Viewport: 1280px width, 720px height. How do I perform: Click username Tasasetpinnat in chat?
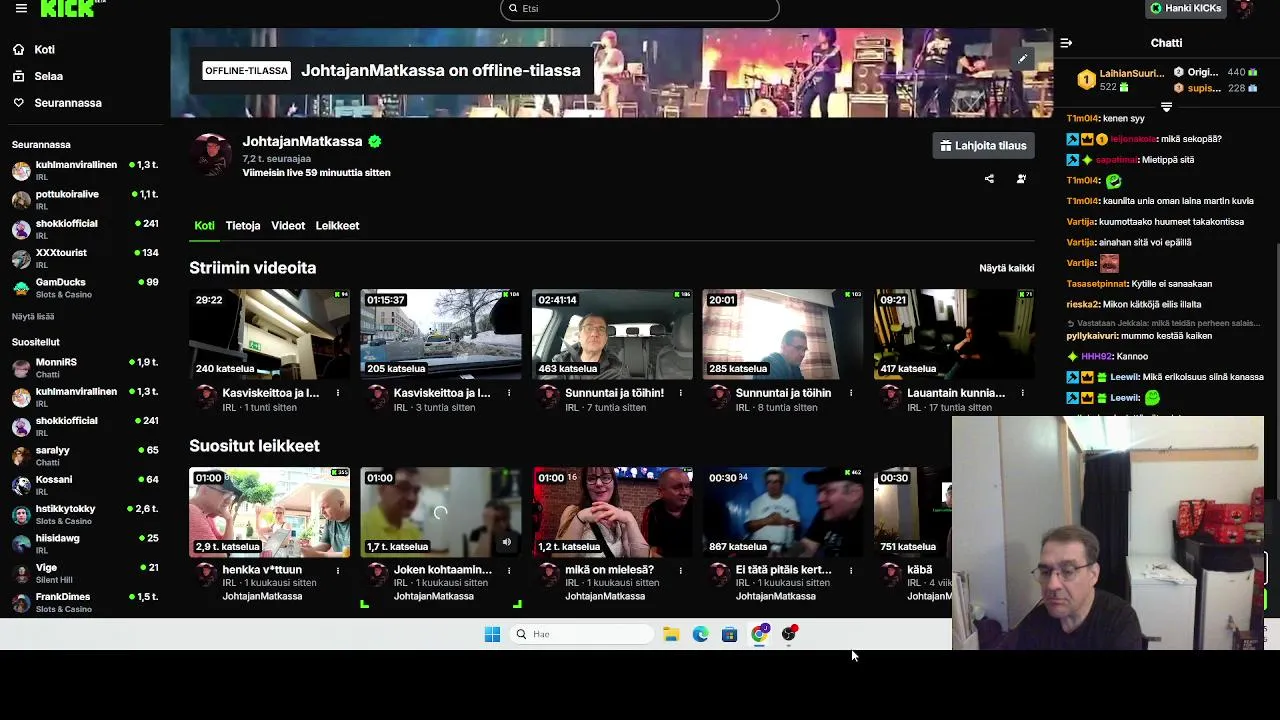[x=1096, y=284]
